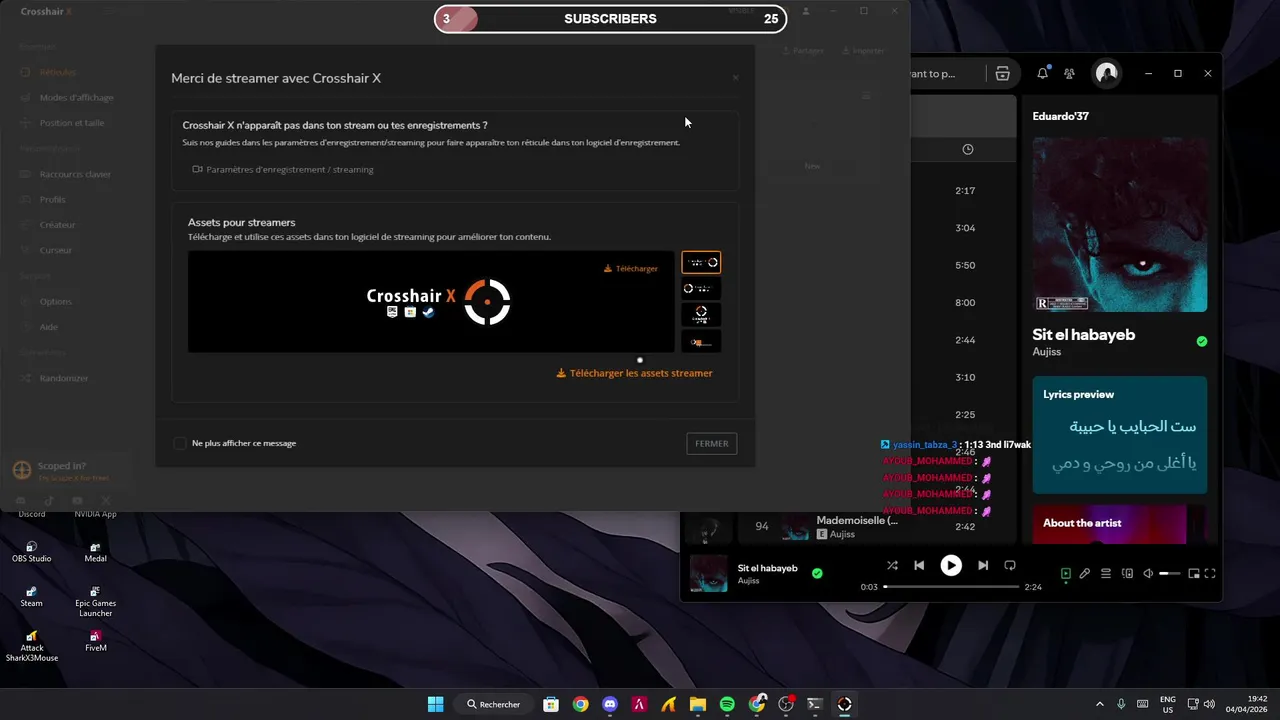The height and width of the screenshot is (720, 1280).
Task: Toggle repeat in Spotify player
Action: (1010, 565)
